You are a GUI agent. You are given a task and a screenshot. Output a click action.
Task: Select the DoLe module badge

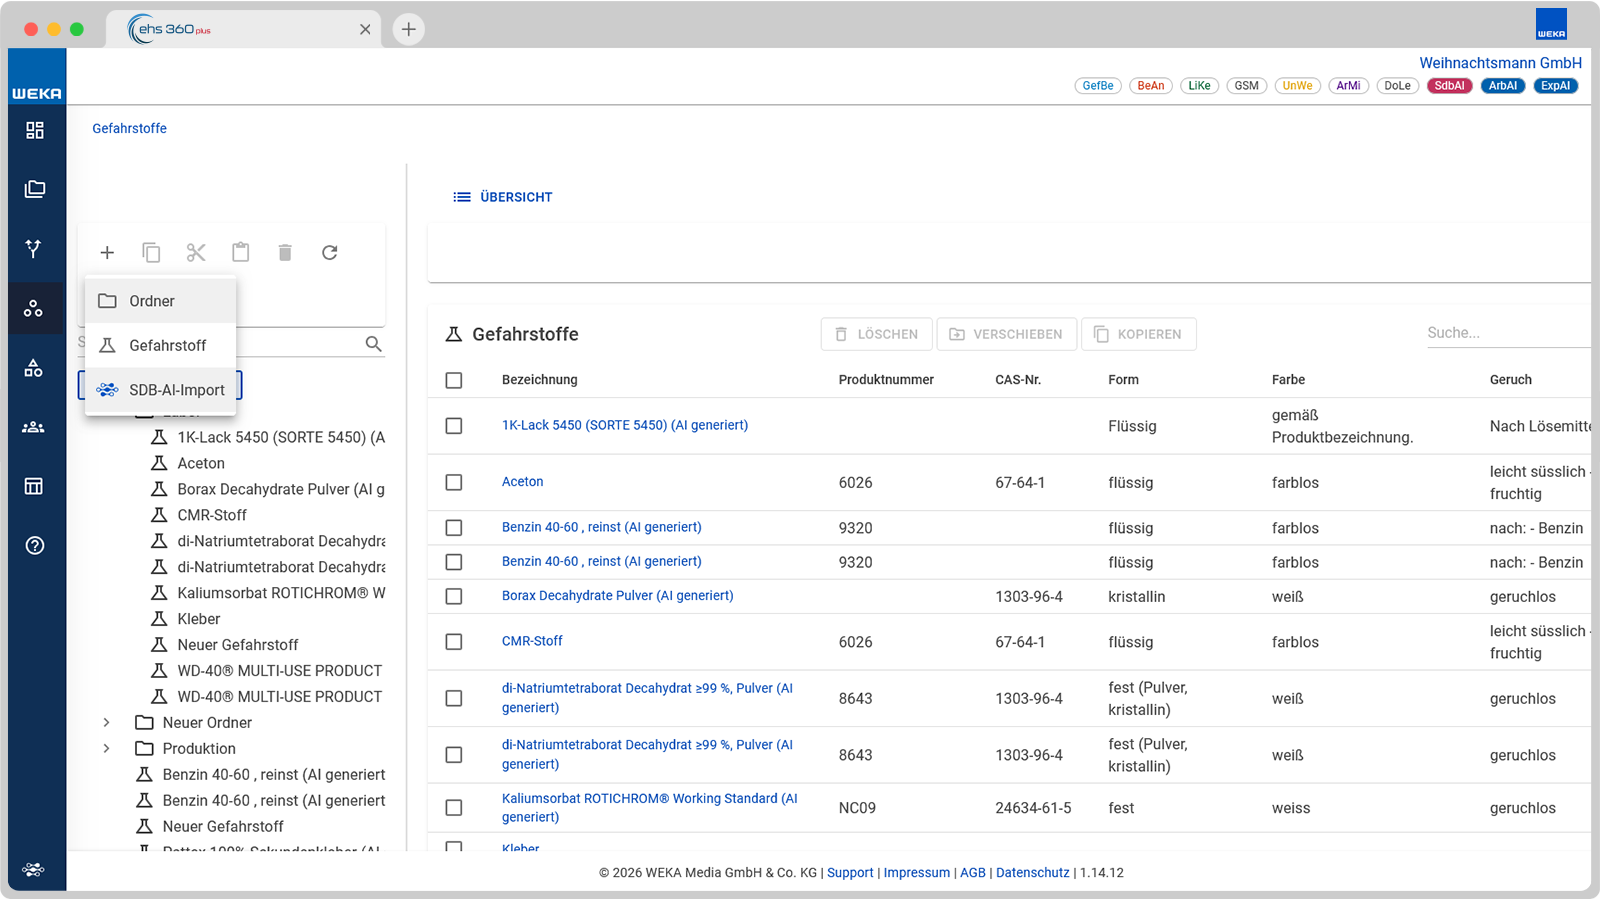point(1398,86)
